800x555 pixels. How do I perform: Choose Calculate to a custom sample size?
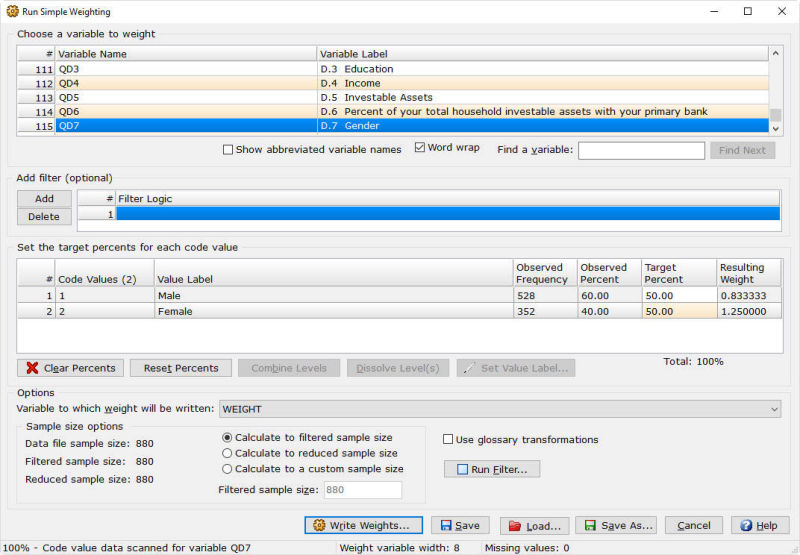click(x=227, y=469)
